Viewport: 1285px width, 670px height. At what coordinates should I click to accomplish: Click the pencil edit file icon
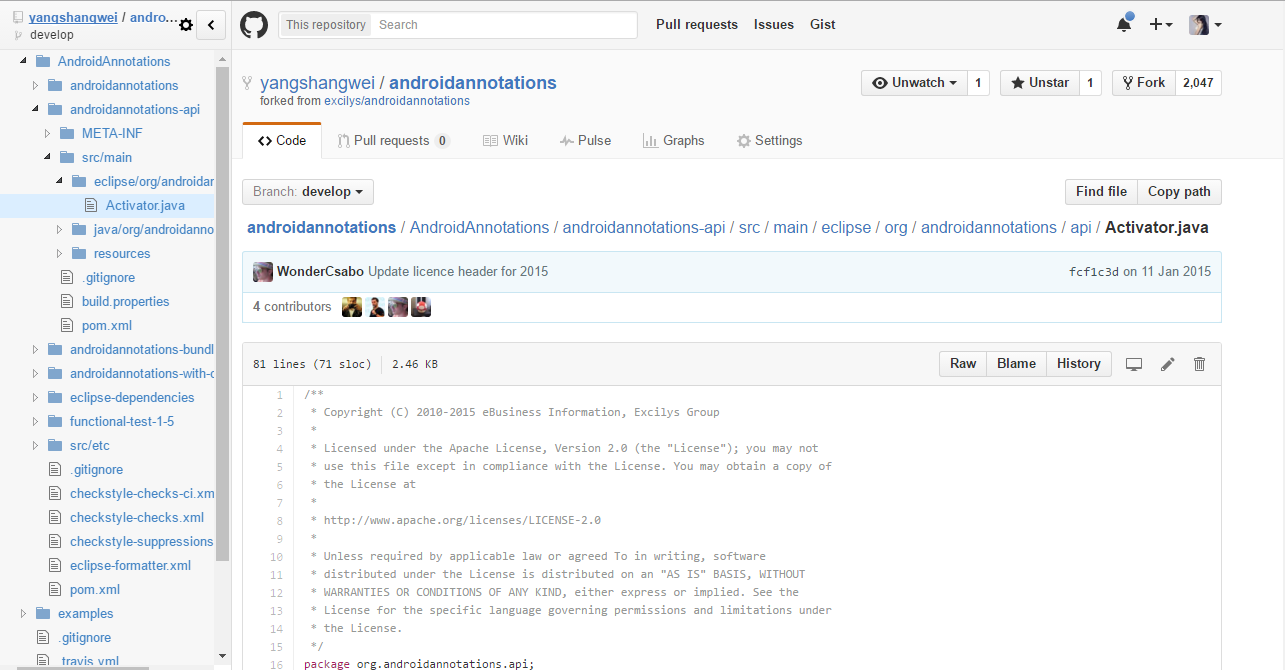click(1167, 364)
